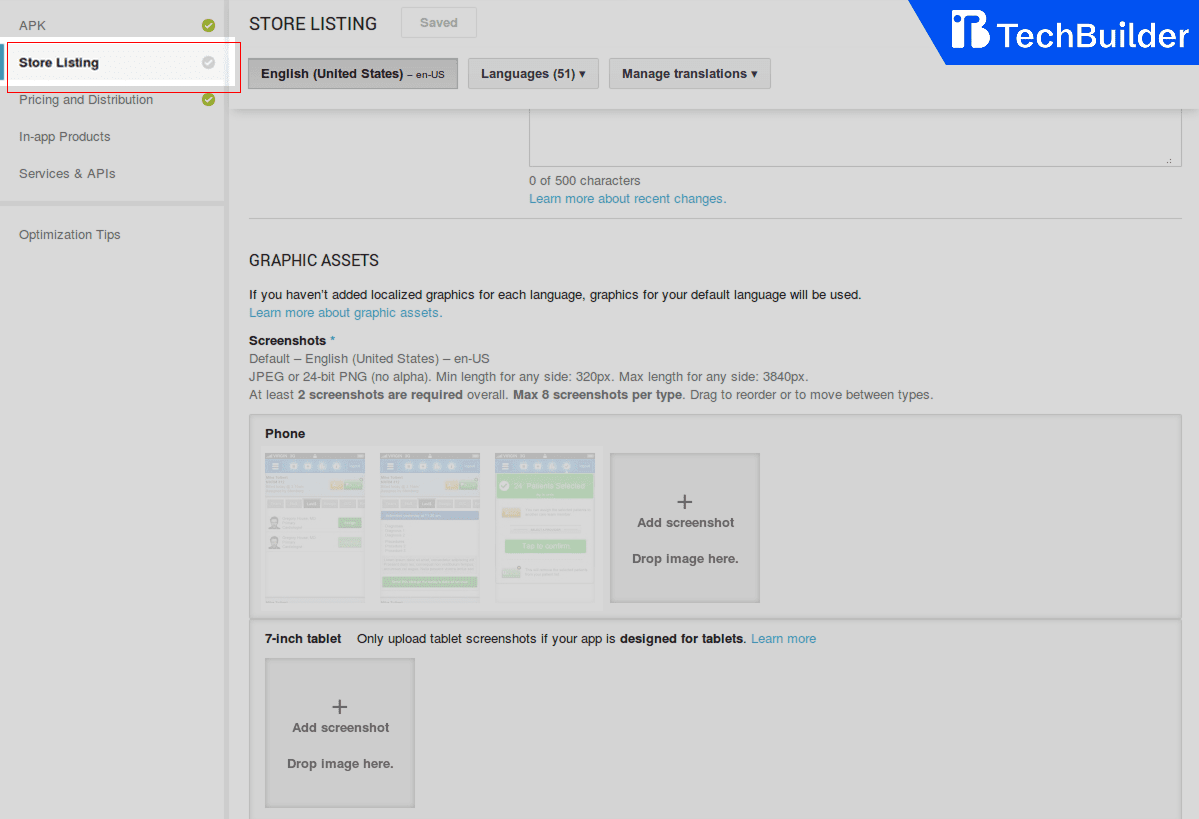Open the Manage translations dropdown
Image resolution: width=1199 pixels, height=819 pixels.
pos(689,73)
